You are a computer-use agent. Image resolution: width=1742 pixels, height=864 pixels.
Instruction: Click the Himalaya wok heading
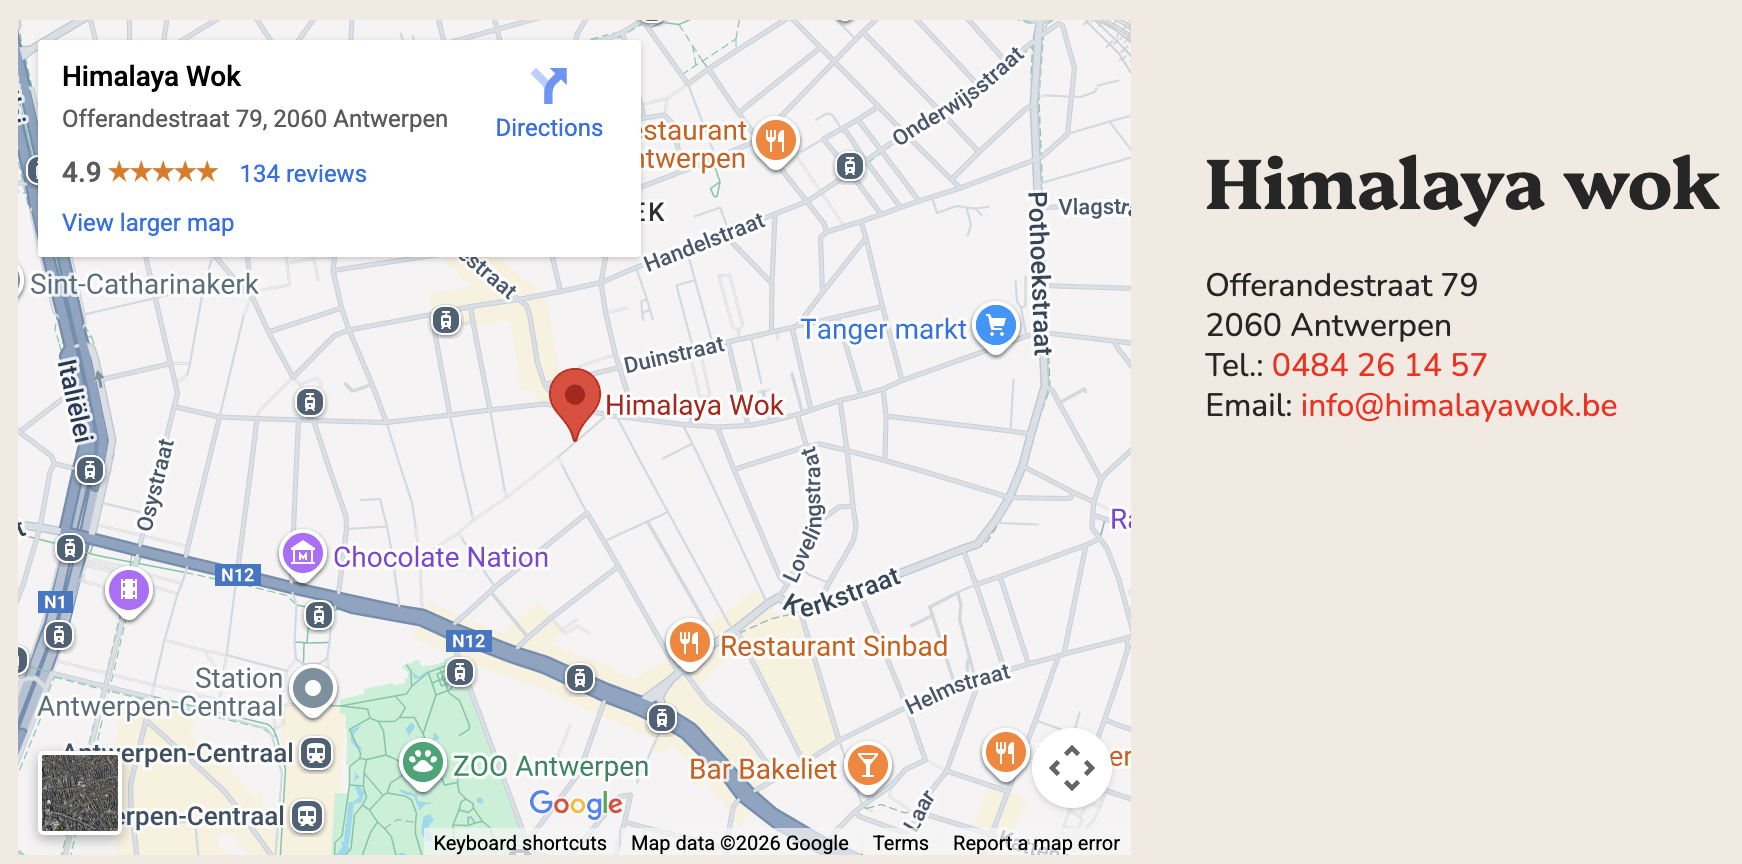tap(1462, 186)
